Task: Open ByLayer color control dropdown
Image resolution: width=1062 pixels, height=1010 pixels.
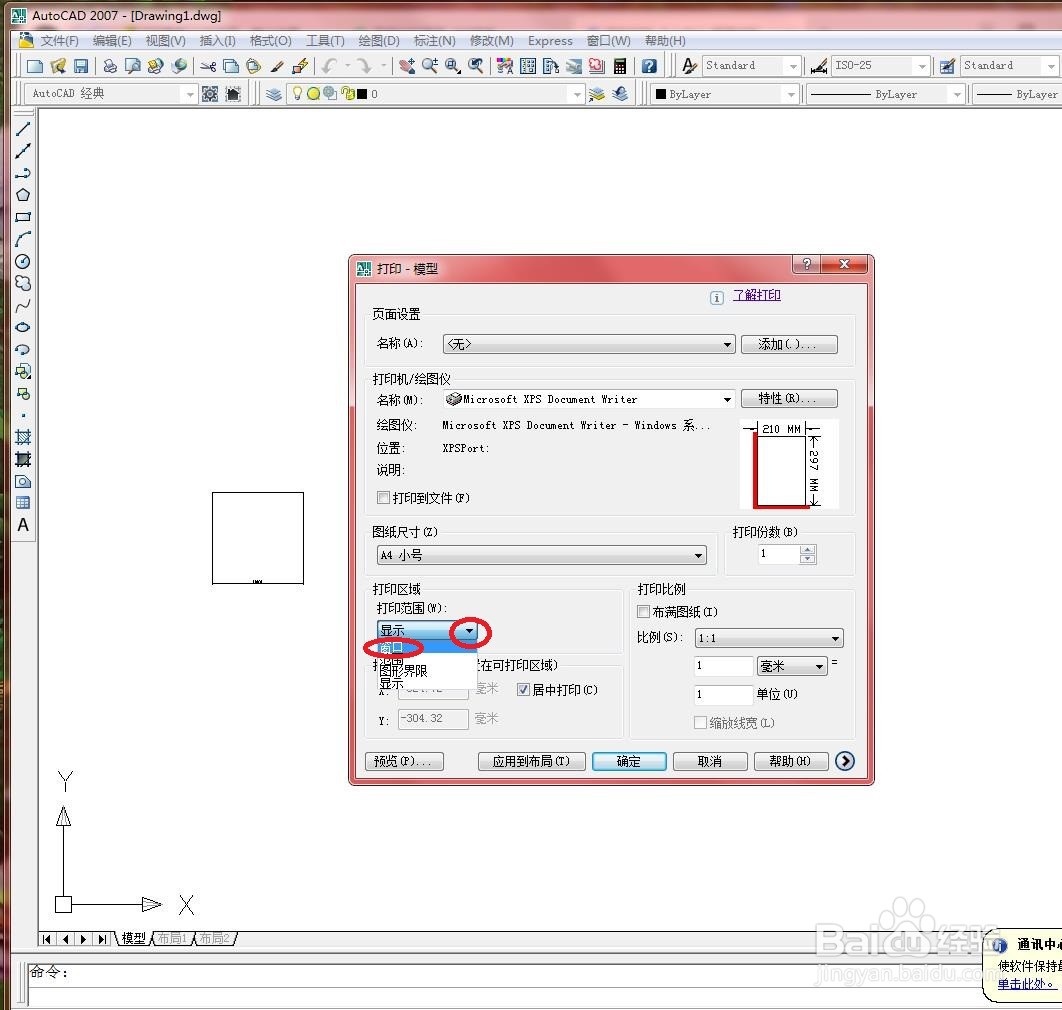Action: tap(725, 94)
